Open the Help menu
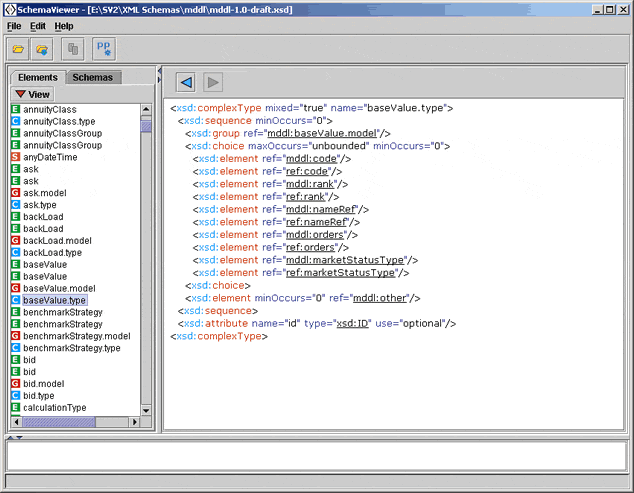Screen dimensions: 634x493 coord(64,26)
